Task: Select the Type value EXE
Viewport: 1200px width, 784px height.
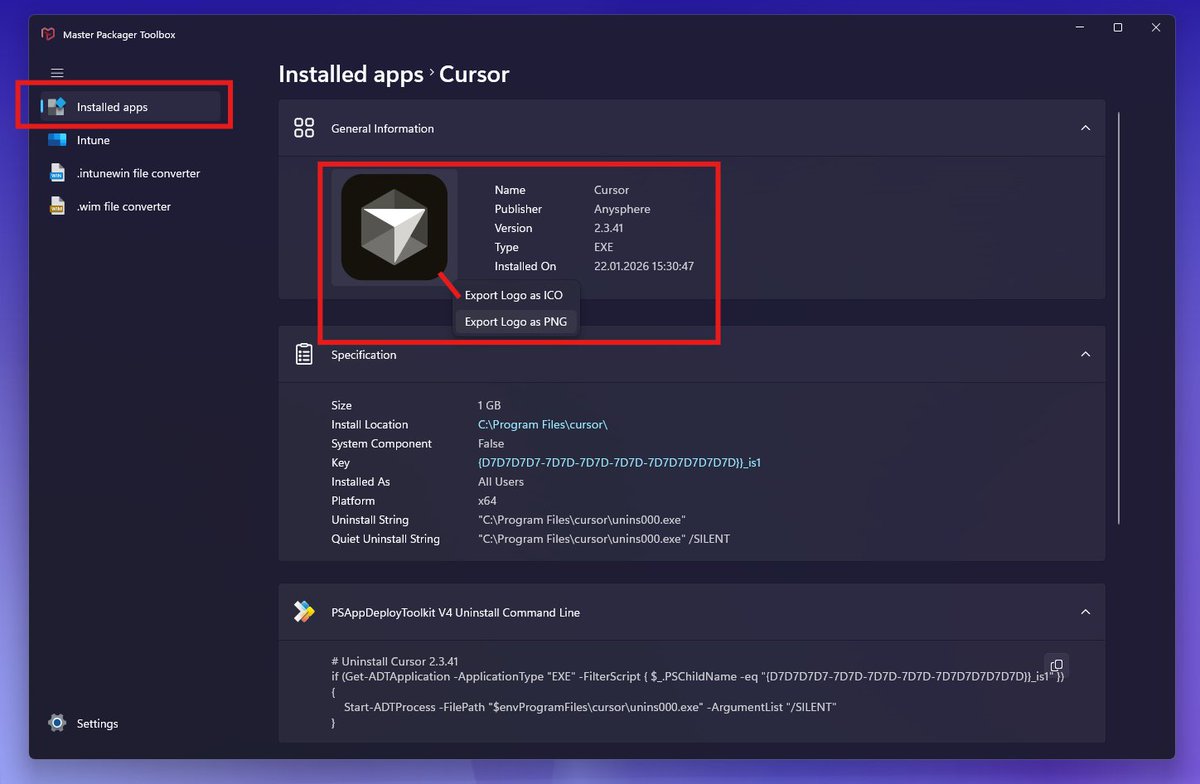Action: click(604, 247)
